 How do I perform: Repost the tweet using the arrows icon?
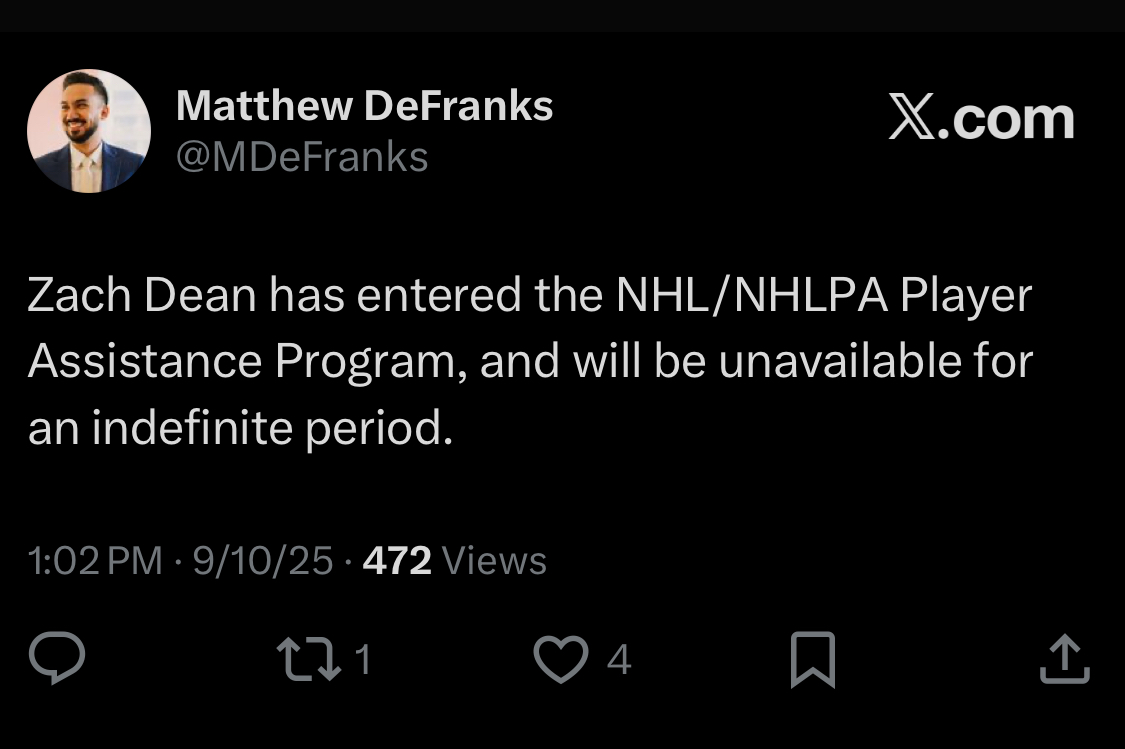coord(309,659)
